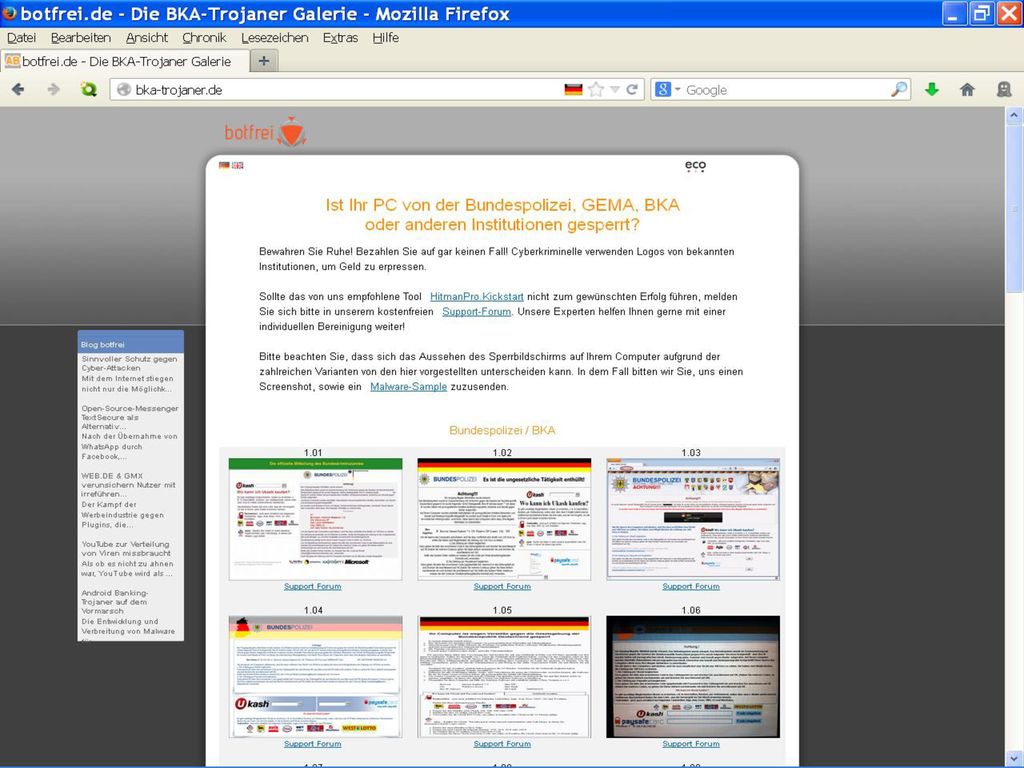Open thumbnail 1.02 Bundespolizei image

pos(504,519)
